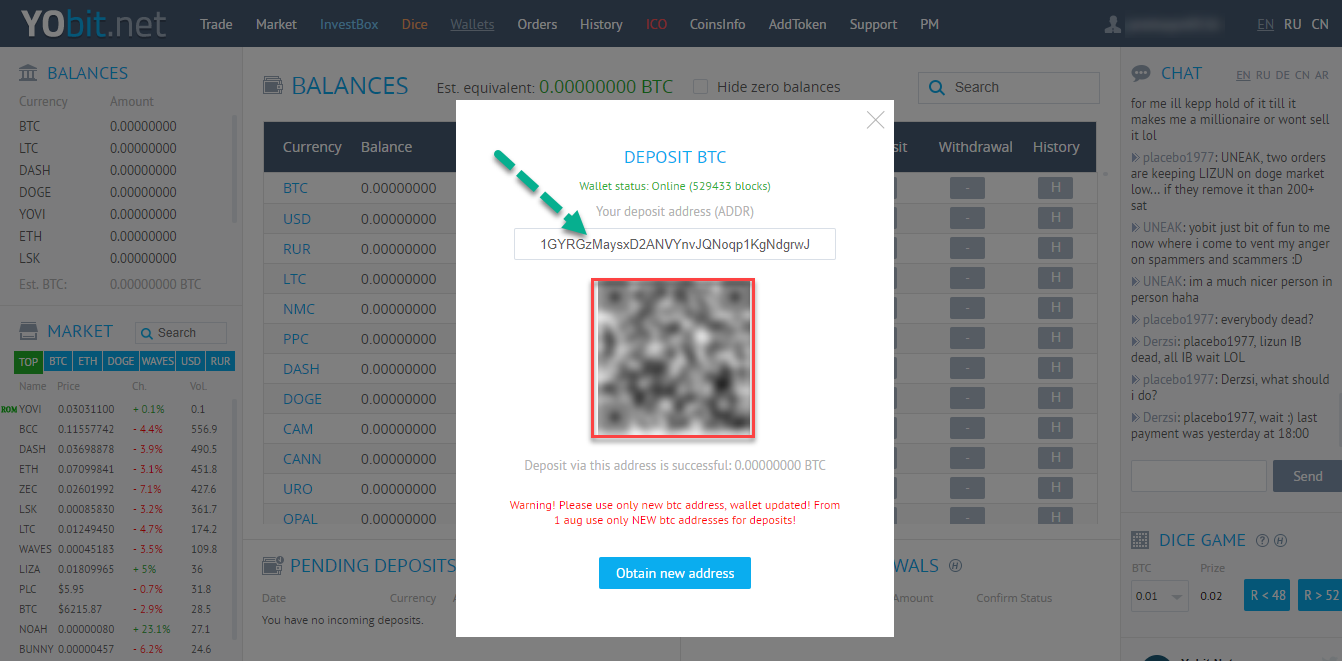Select NOAH row in market list
This screenshot has height=661, width=1342.
[118, 629]
